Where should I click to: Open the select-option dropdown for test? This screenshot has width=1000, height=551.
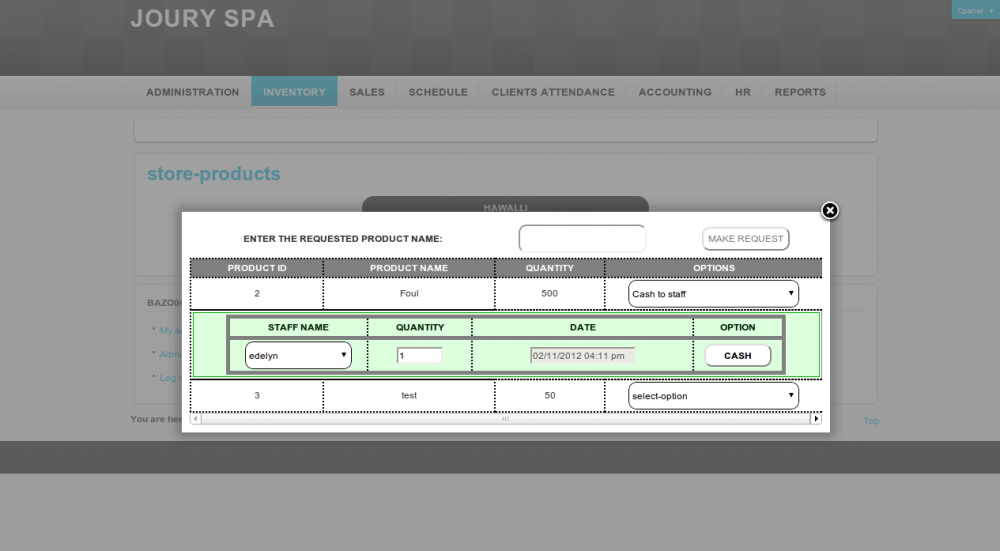[713, 395]
